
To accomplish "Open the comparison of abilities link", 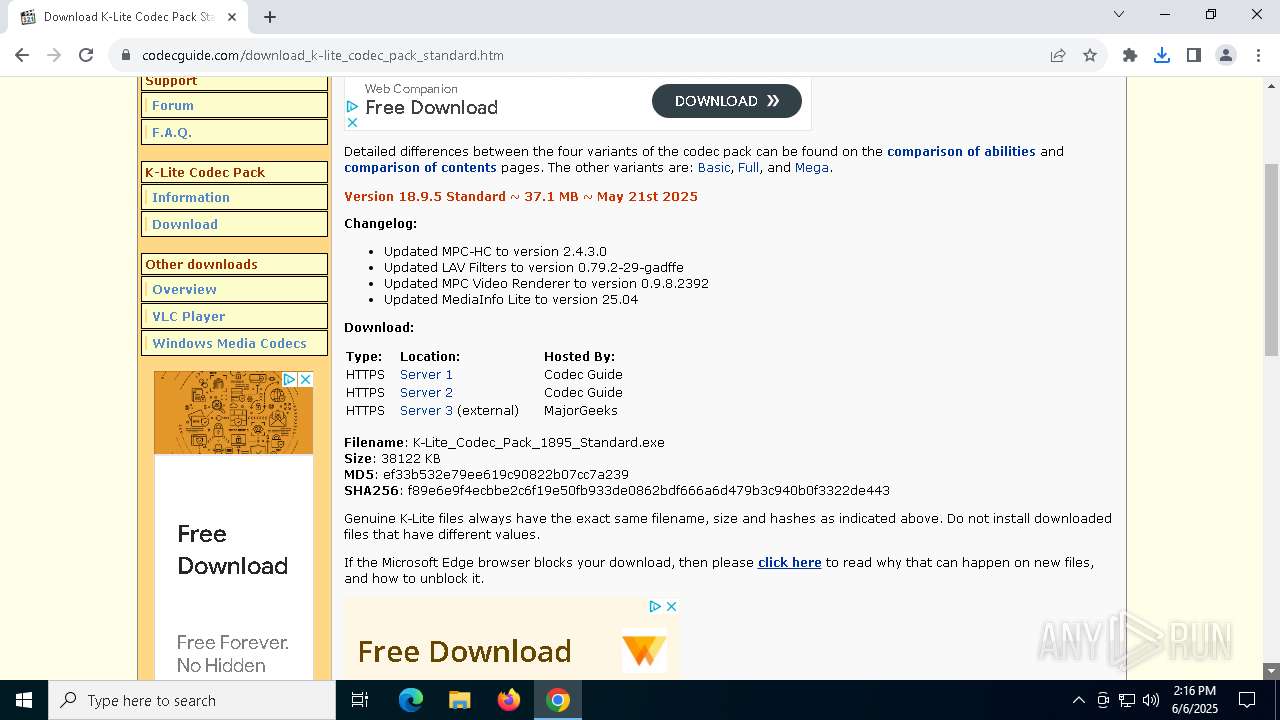I will 961,151.
